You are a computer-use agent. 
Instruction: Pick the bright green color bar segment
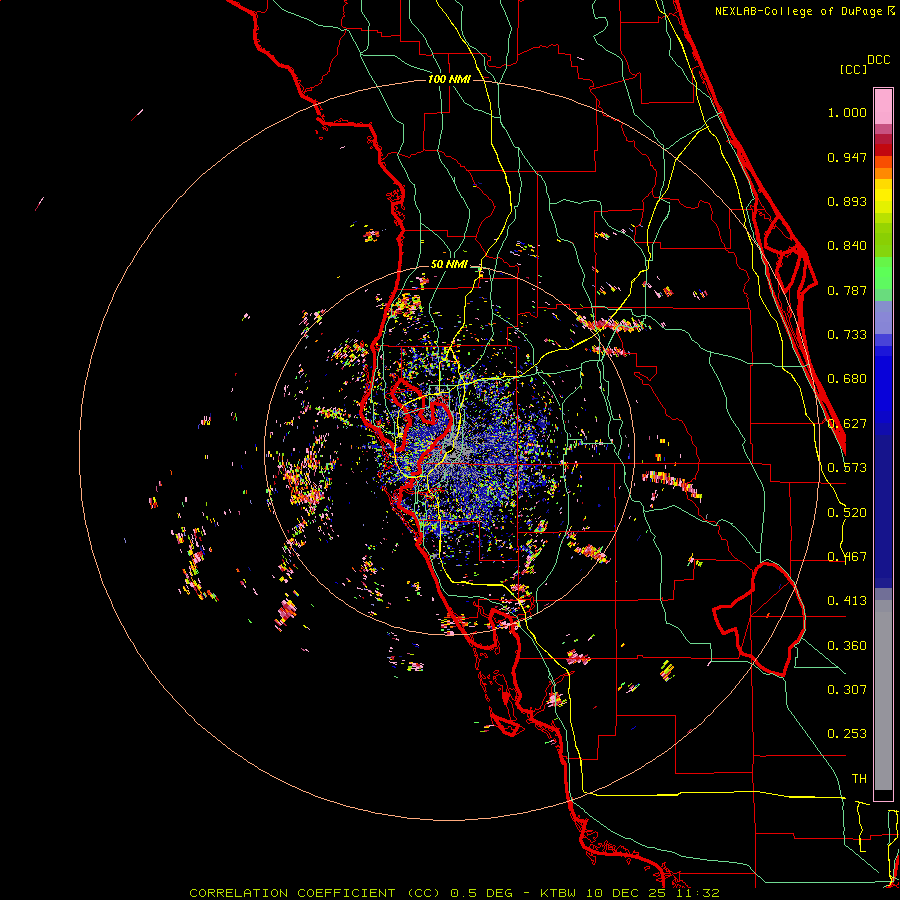click(x=883, y=273)
